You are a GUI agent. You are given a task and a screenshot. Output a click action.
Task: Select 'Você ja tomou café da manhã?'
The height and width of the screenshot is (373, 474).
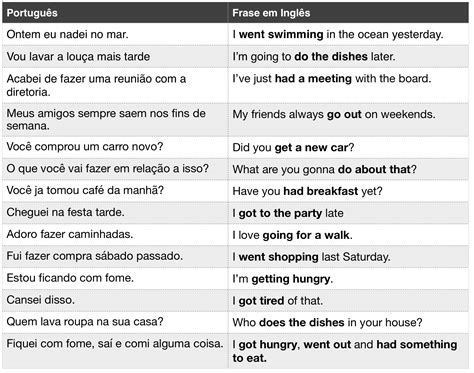click(85, 191)
